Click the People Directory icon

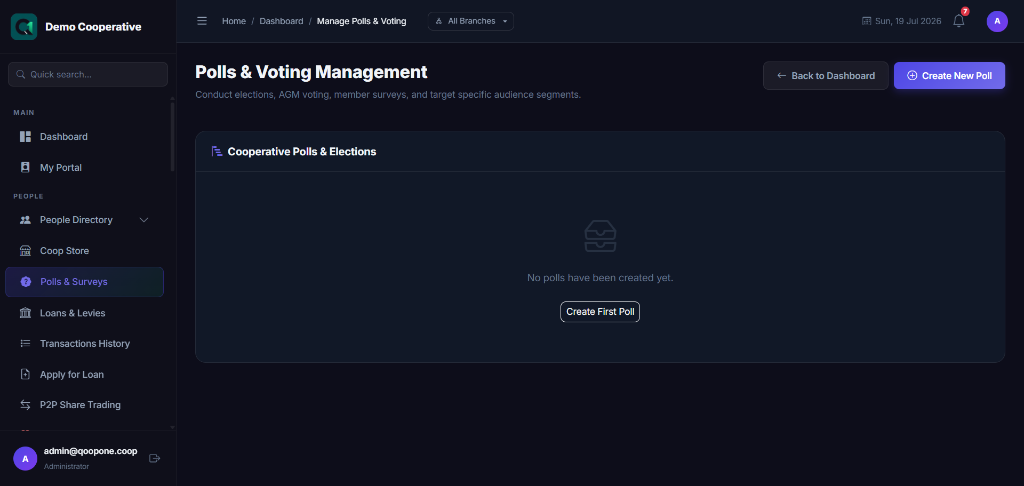[x=25, y=220]
